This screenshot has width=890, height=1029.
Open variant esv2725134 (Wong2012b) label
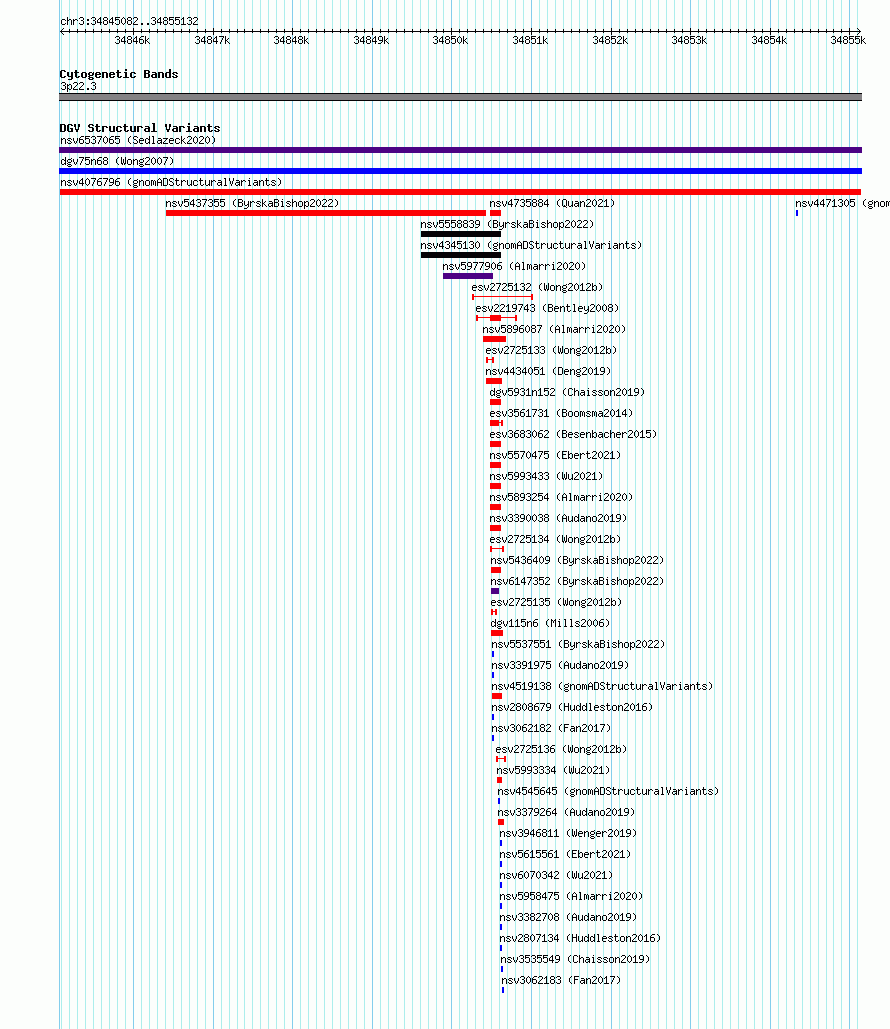555,539
